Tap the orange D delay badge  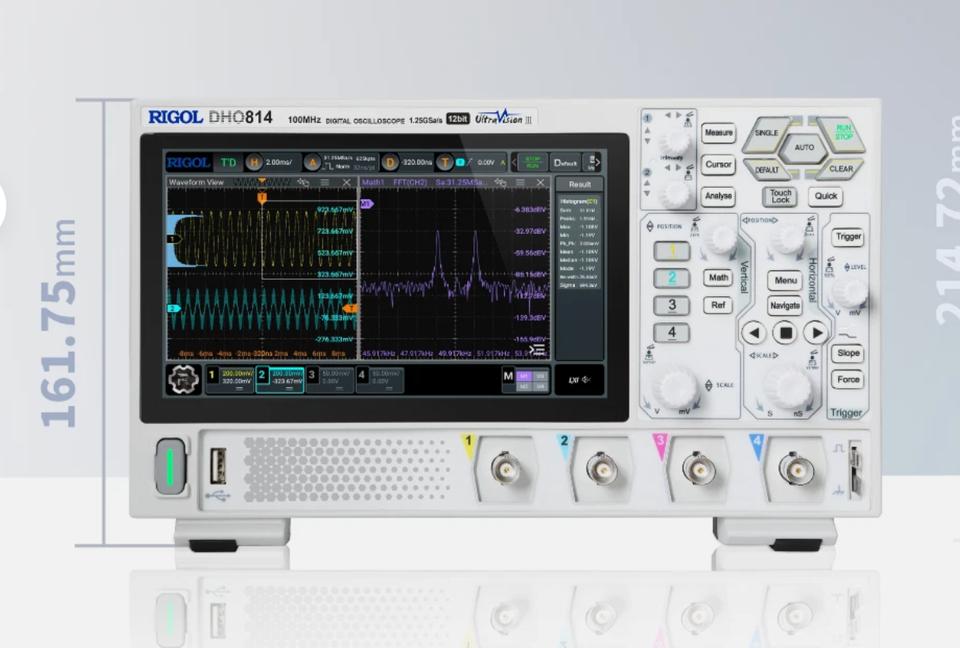[x=389, y=162]
